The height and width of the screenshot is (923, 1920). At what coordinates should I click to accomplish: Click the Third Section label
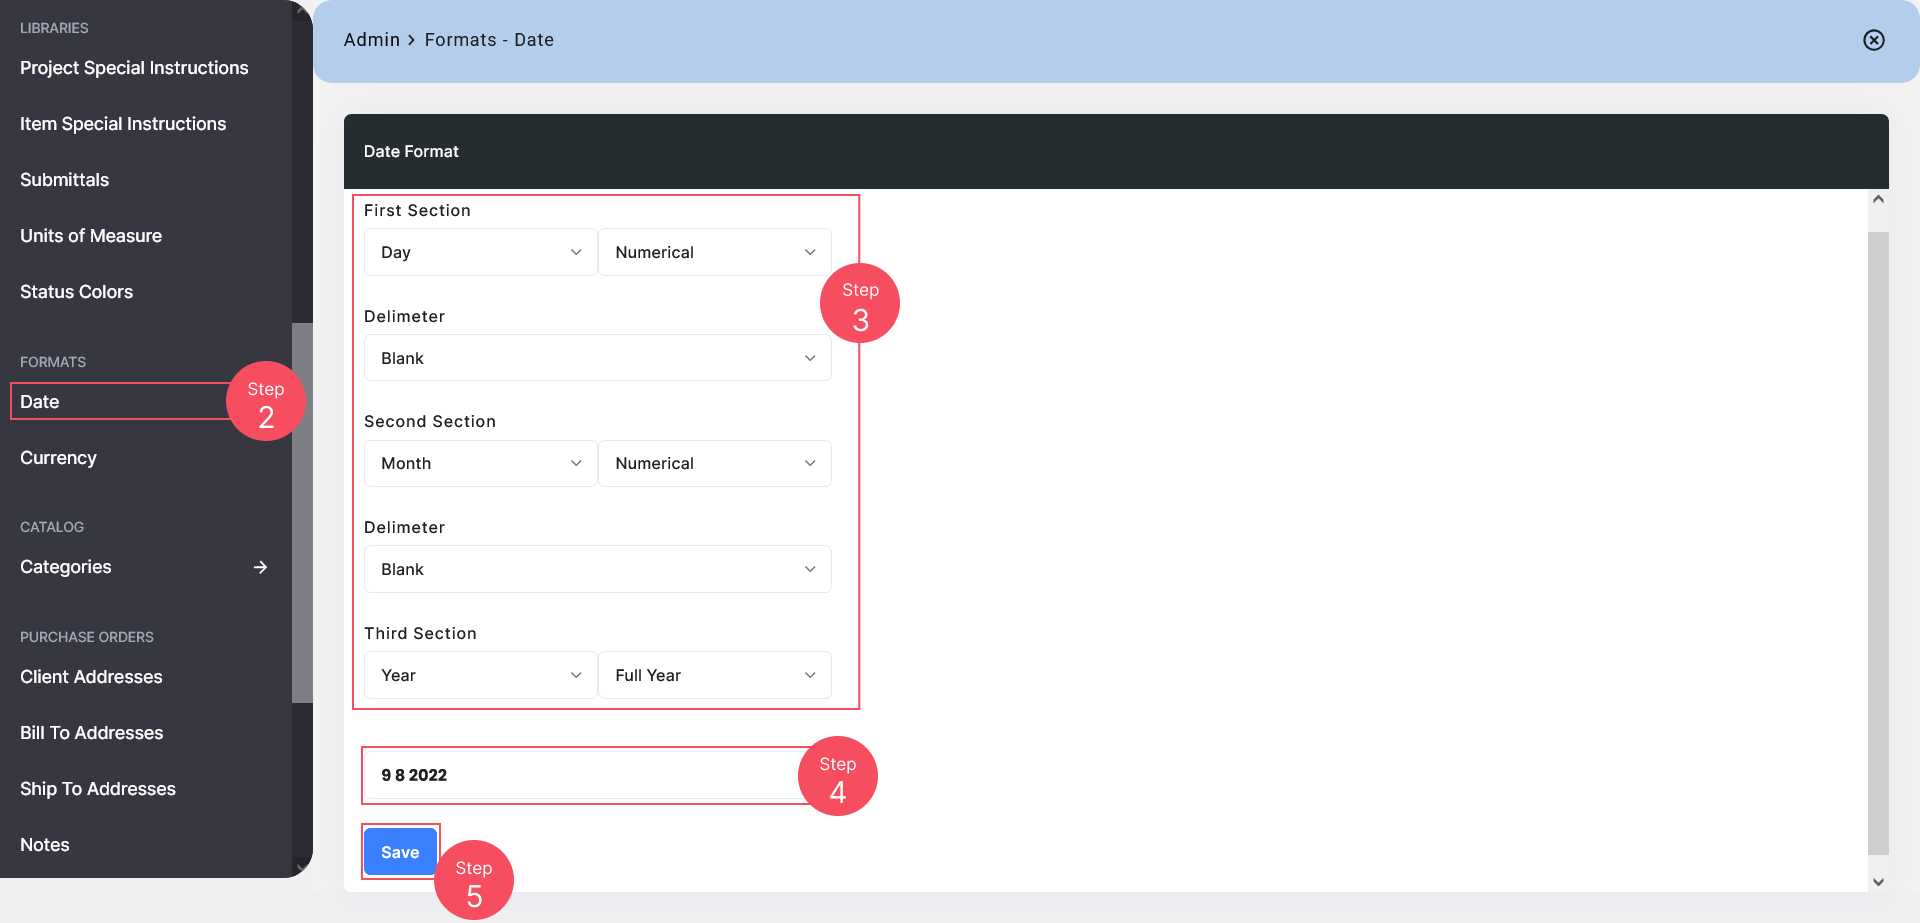point(420,633)
